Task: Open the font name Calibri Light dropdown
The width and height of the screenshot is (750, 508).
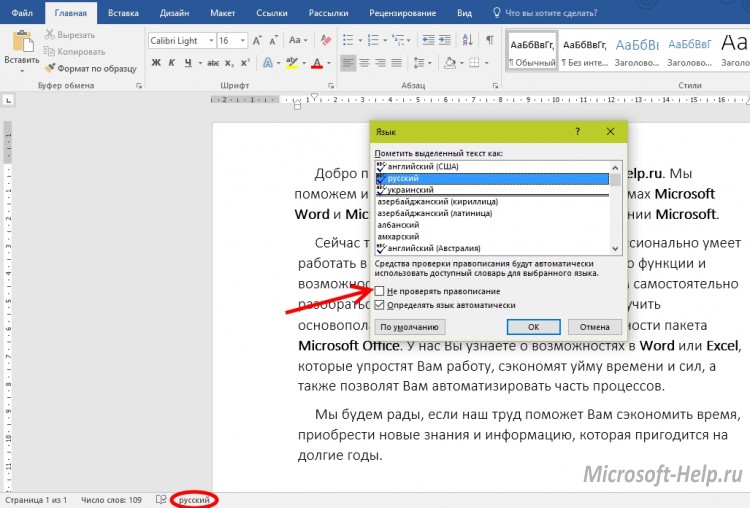Action: pos(211,41)
